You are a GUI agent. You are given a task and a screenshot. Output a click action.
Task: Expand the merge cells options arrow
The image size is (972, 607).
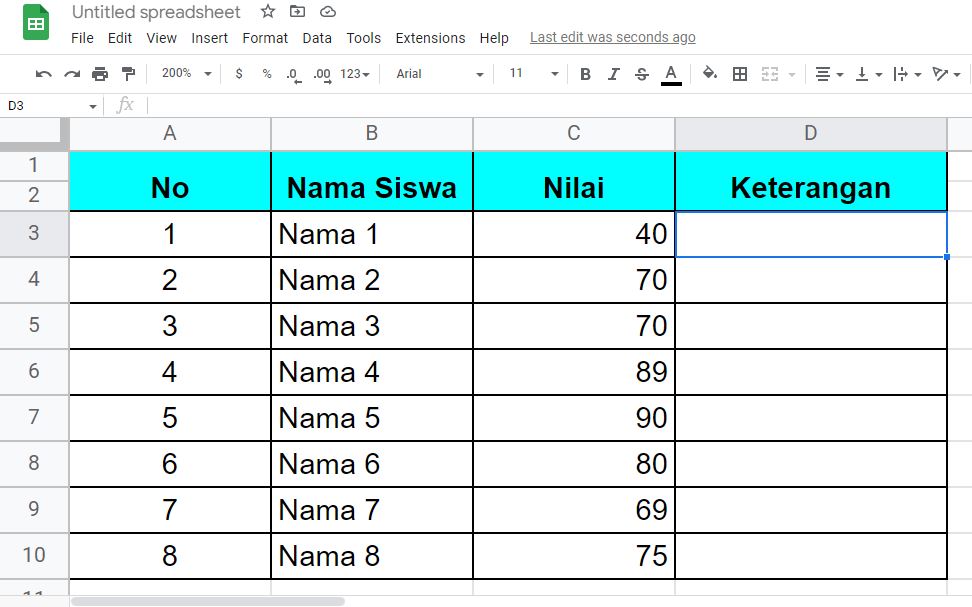pos(792,74)
